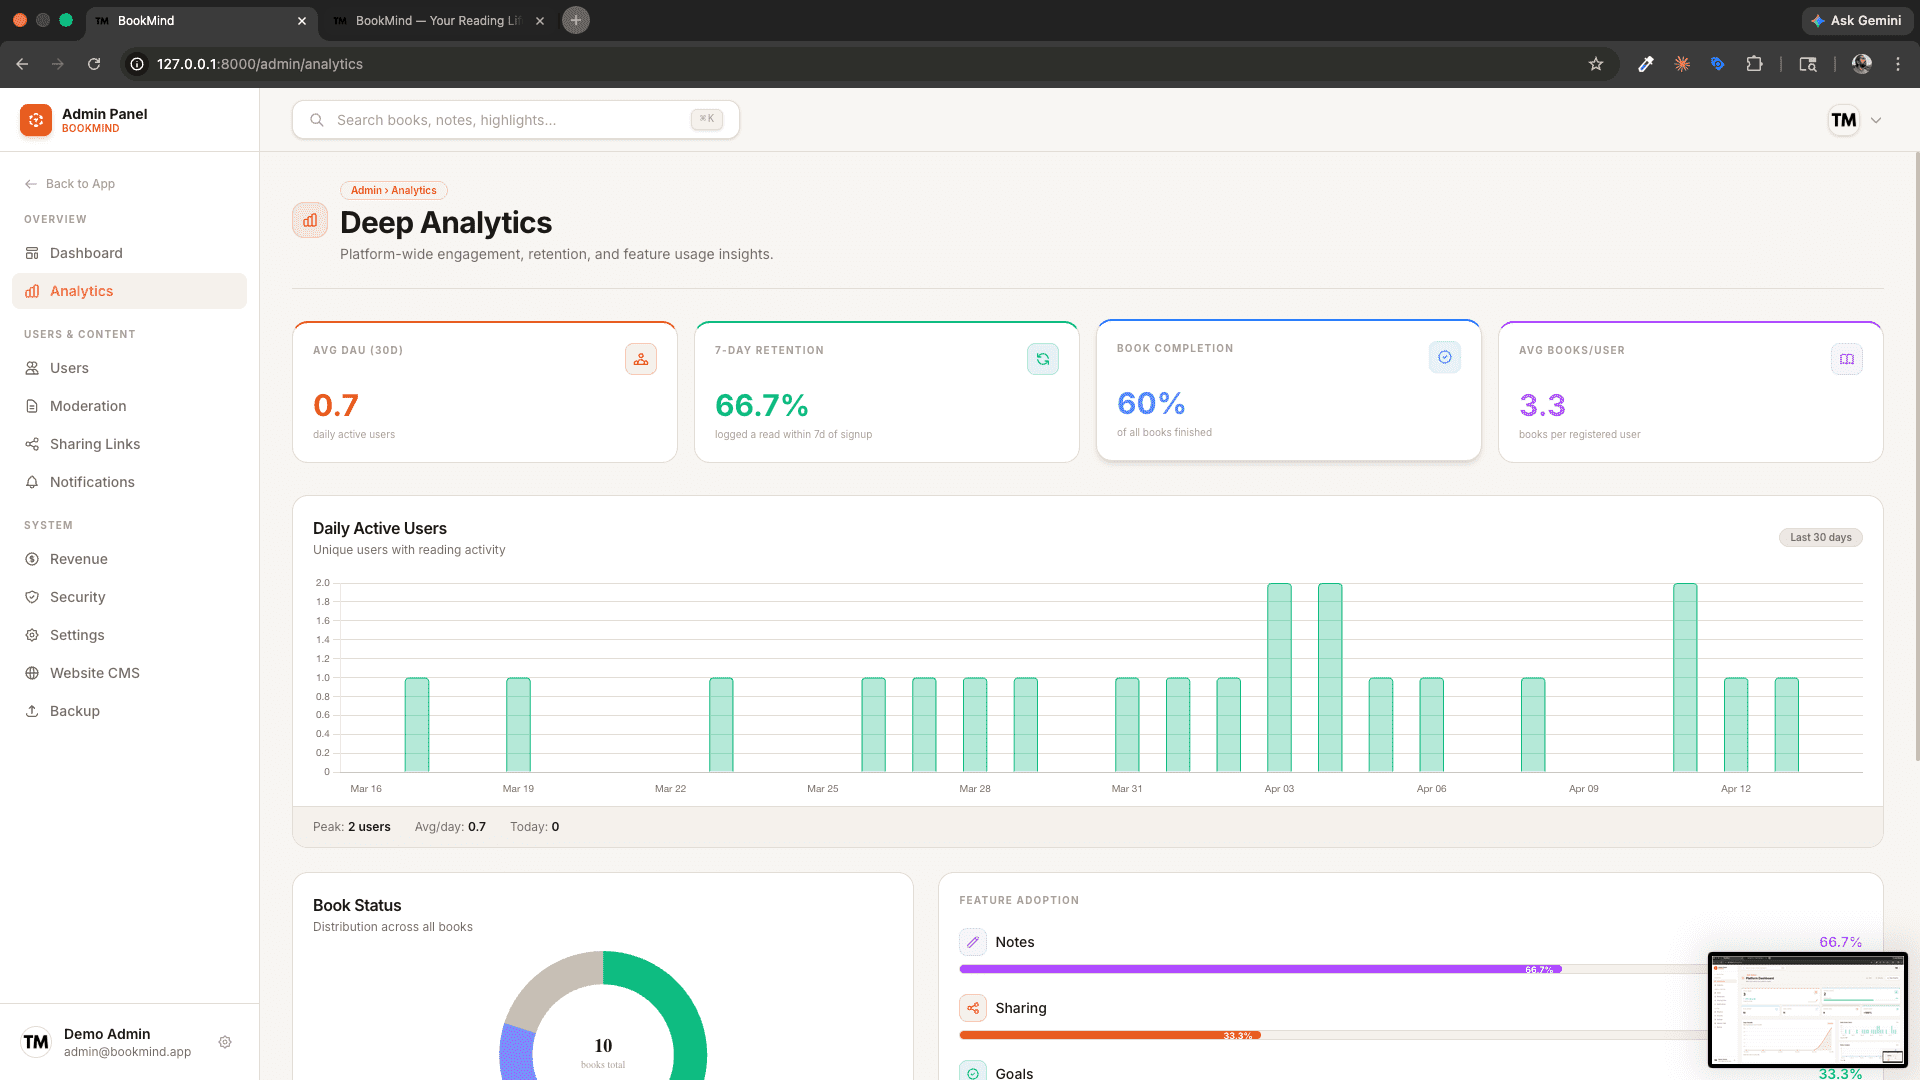The height and width of the screenshot is (1080, 1920).
Task: Open the Chrome three-dot menu
Action: pyautogui.click(x=1898, y=64)
